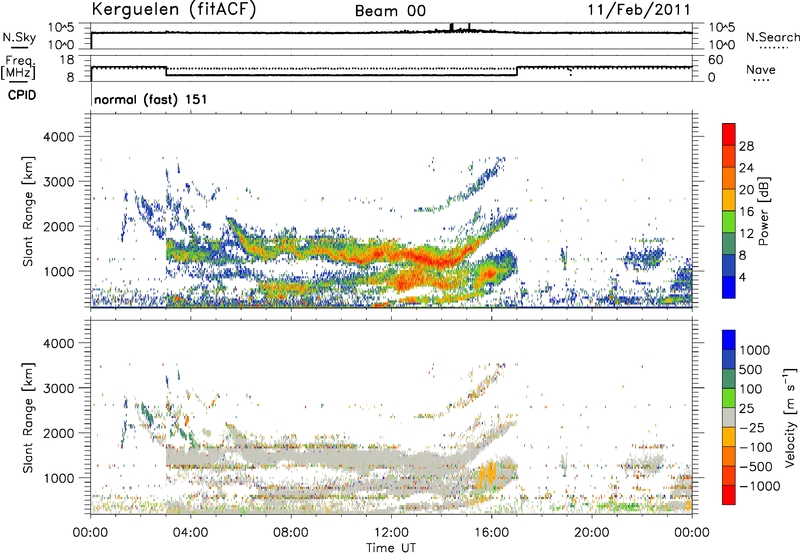Select the -1000 label on the velocity colorbar
Screen dimensions: 800x554
point(760,486)
